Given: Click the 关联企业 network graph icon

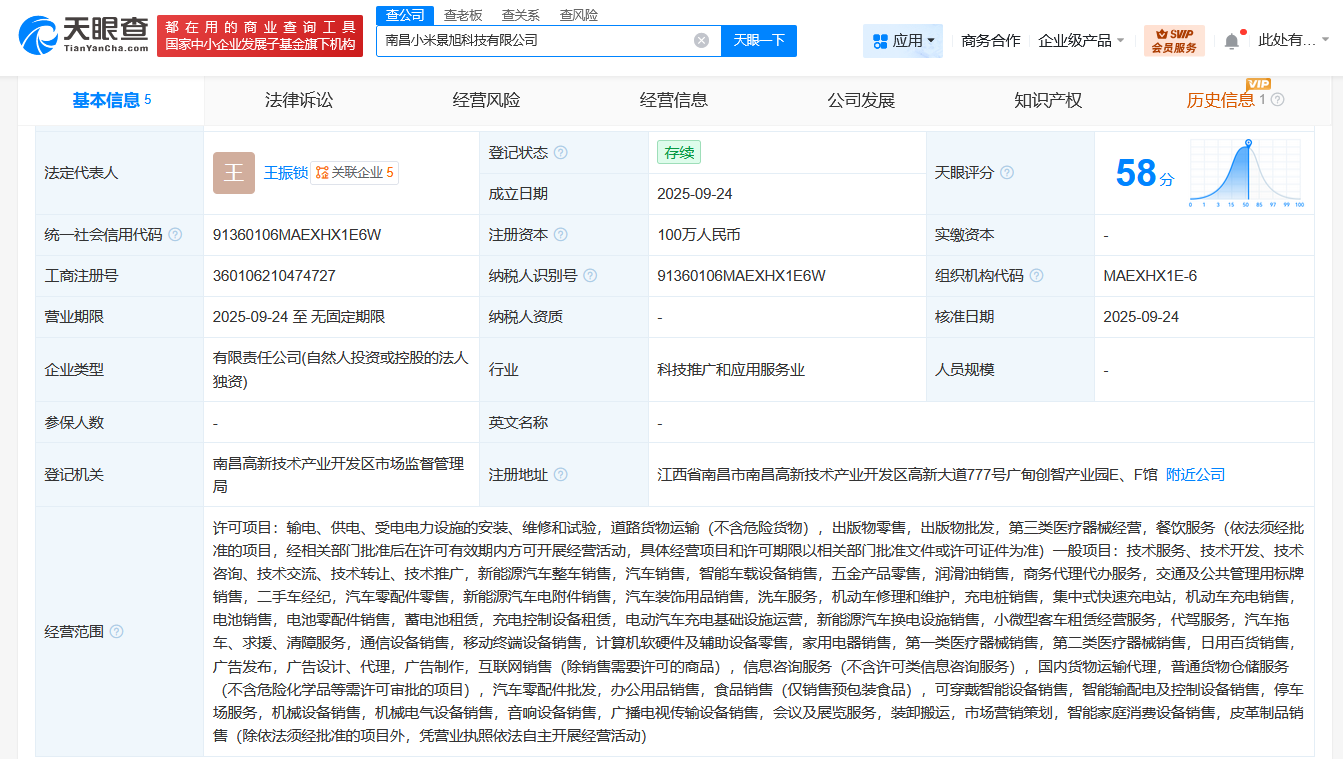Looking at the screenshot, I should (321, 173).
